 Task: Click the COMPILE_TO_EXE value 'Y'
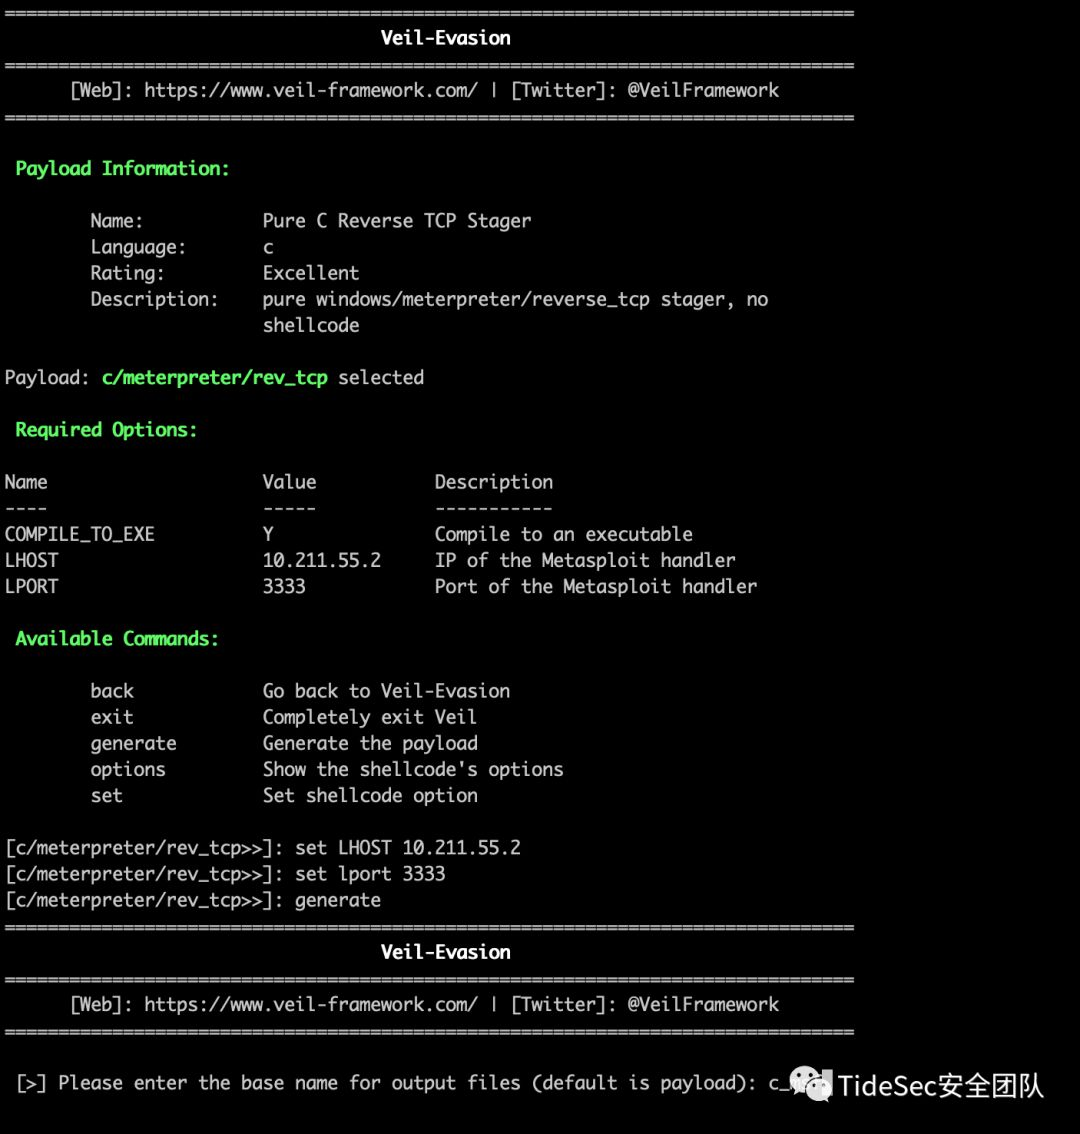[268, 534]
